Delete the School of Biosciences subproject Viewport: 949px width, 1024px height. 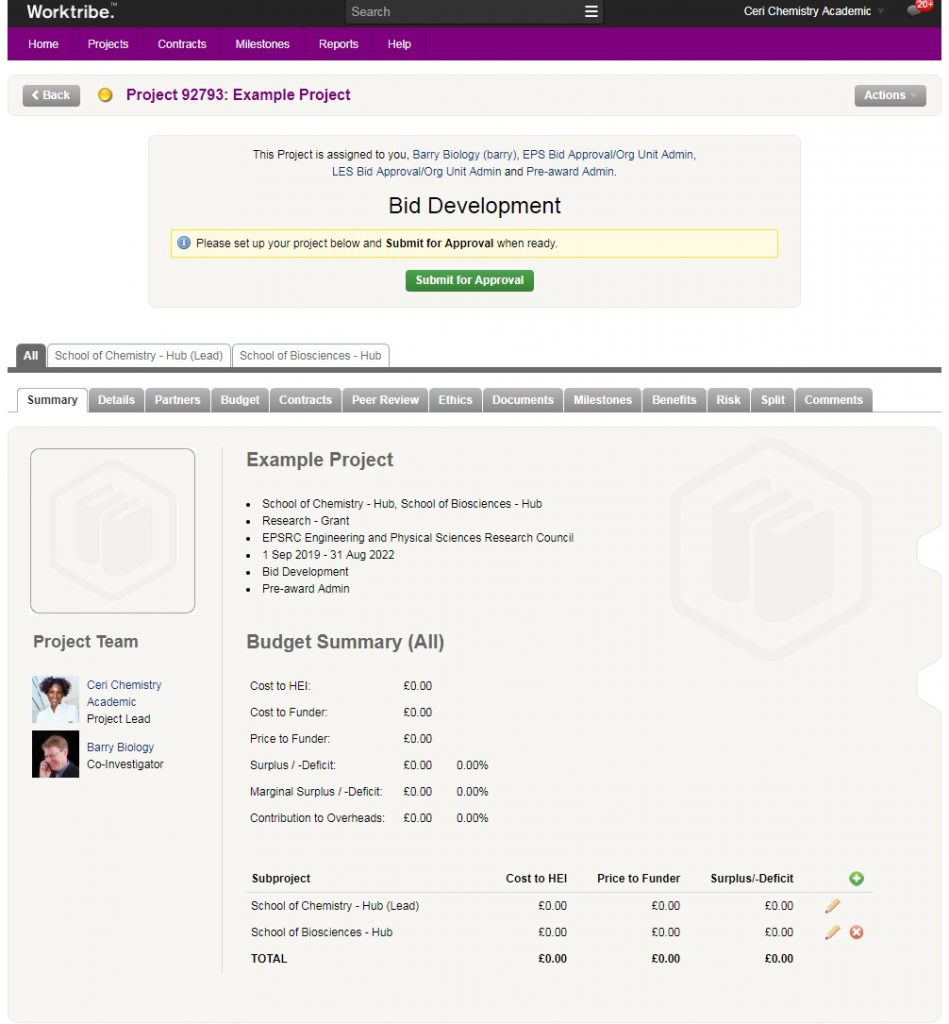856,932
